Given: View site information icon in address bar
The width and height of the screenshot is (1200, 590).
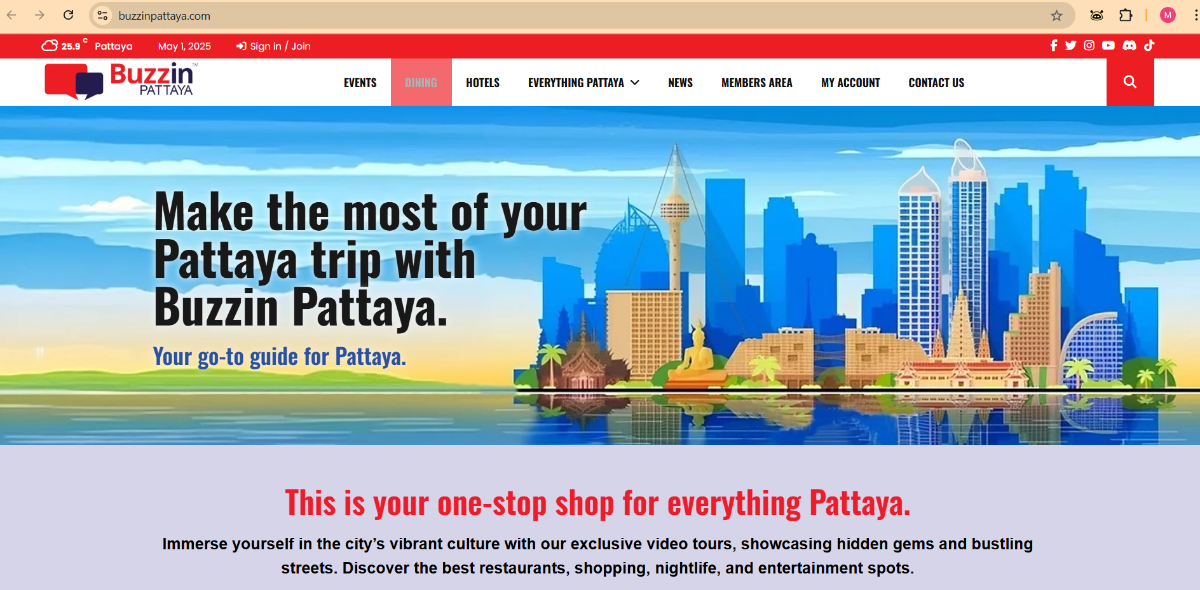Looking at the screenshot, I should click(102, 15).
